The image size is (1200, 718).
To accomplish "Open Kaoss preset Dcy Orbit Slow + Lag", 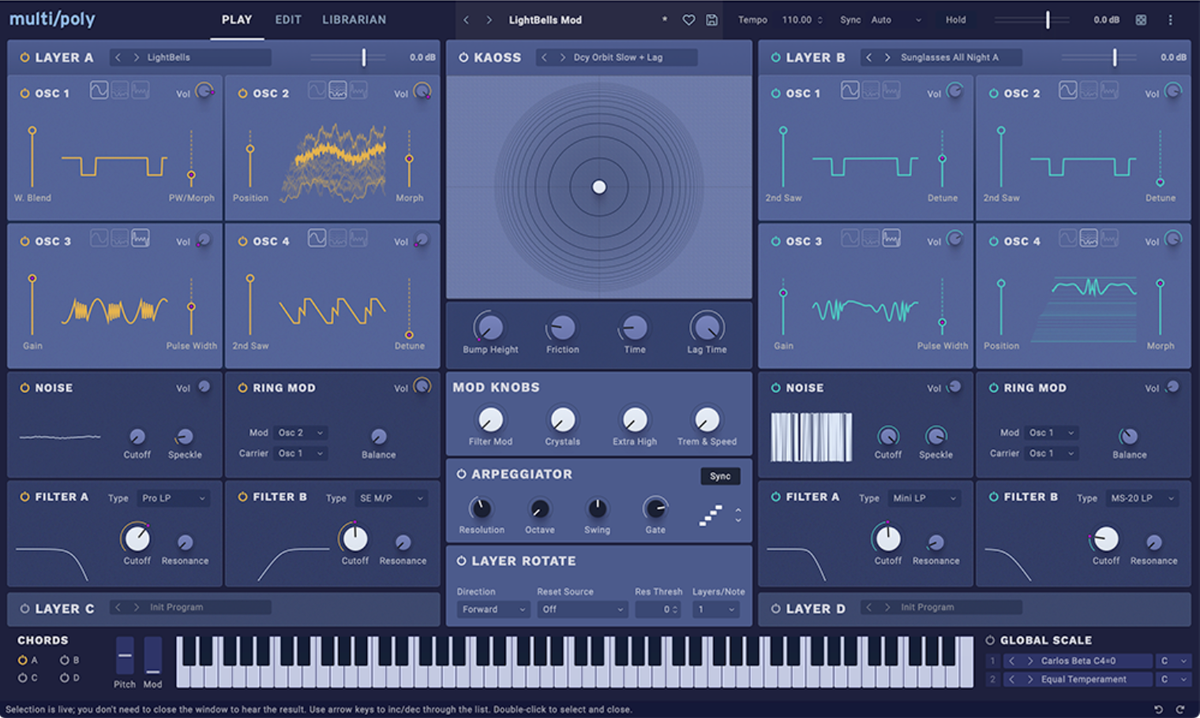I will click(618, 58).
